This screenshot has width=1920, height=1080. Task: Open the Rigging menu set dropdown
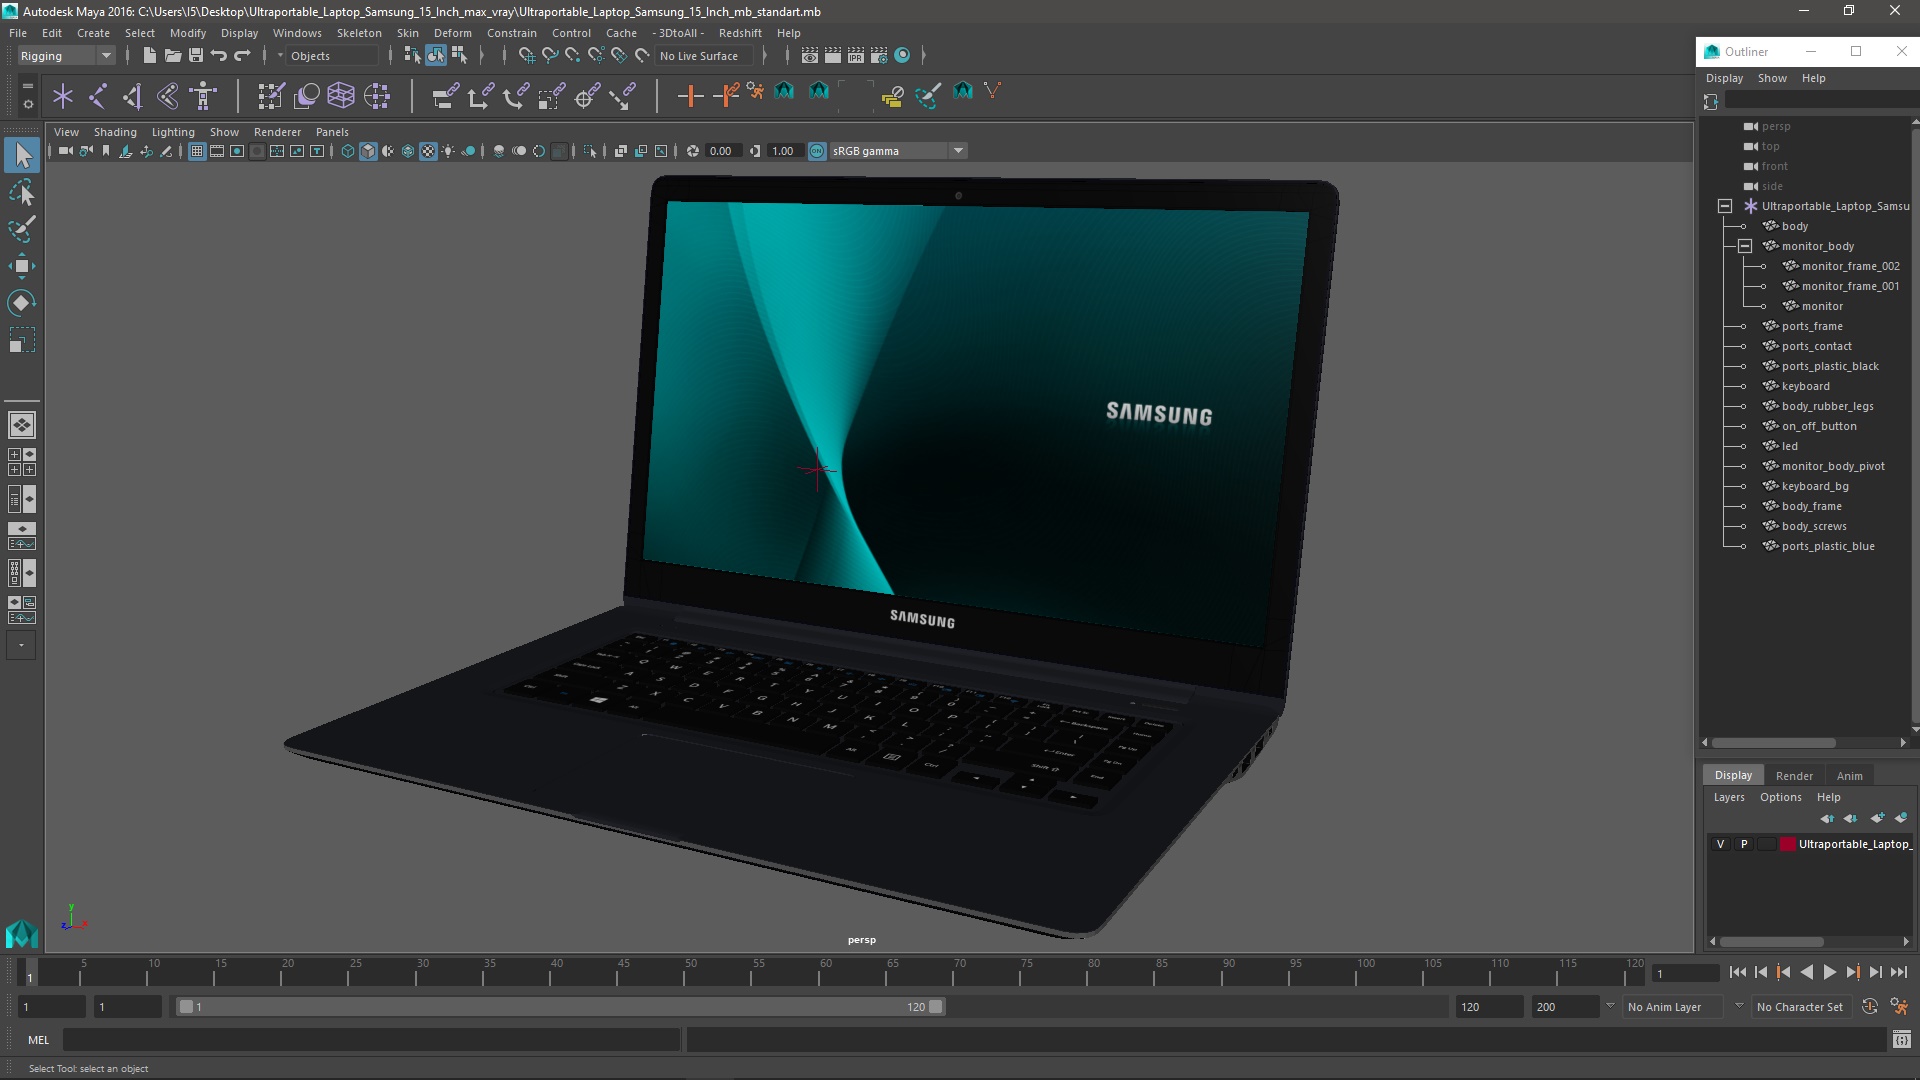pos(66,56)
